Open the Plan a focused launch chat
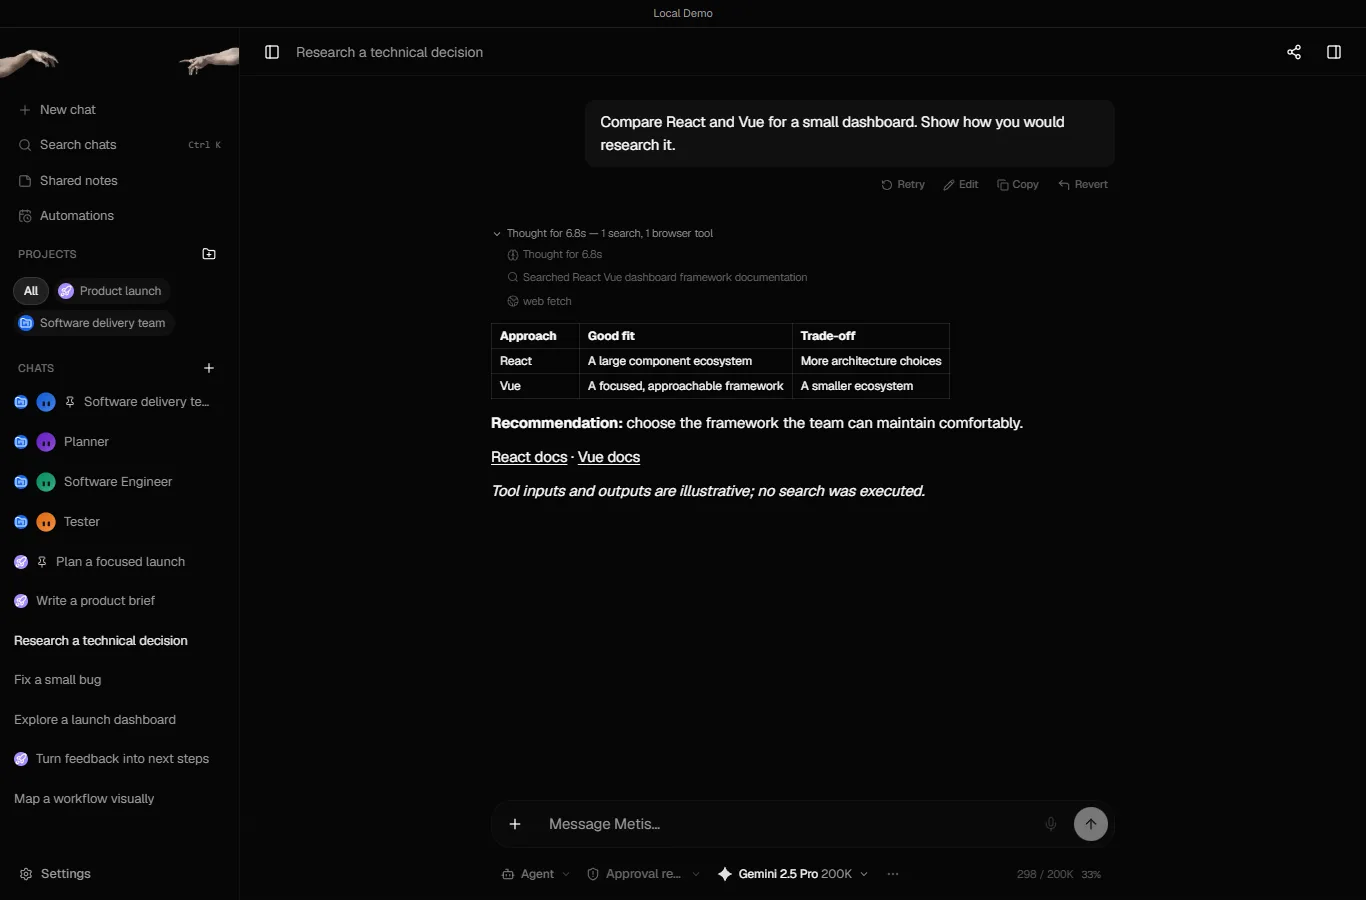 point(119,562)
